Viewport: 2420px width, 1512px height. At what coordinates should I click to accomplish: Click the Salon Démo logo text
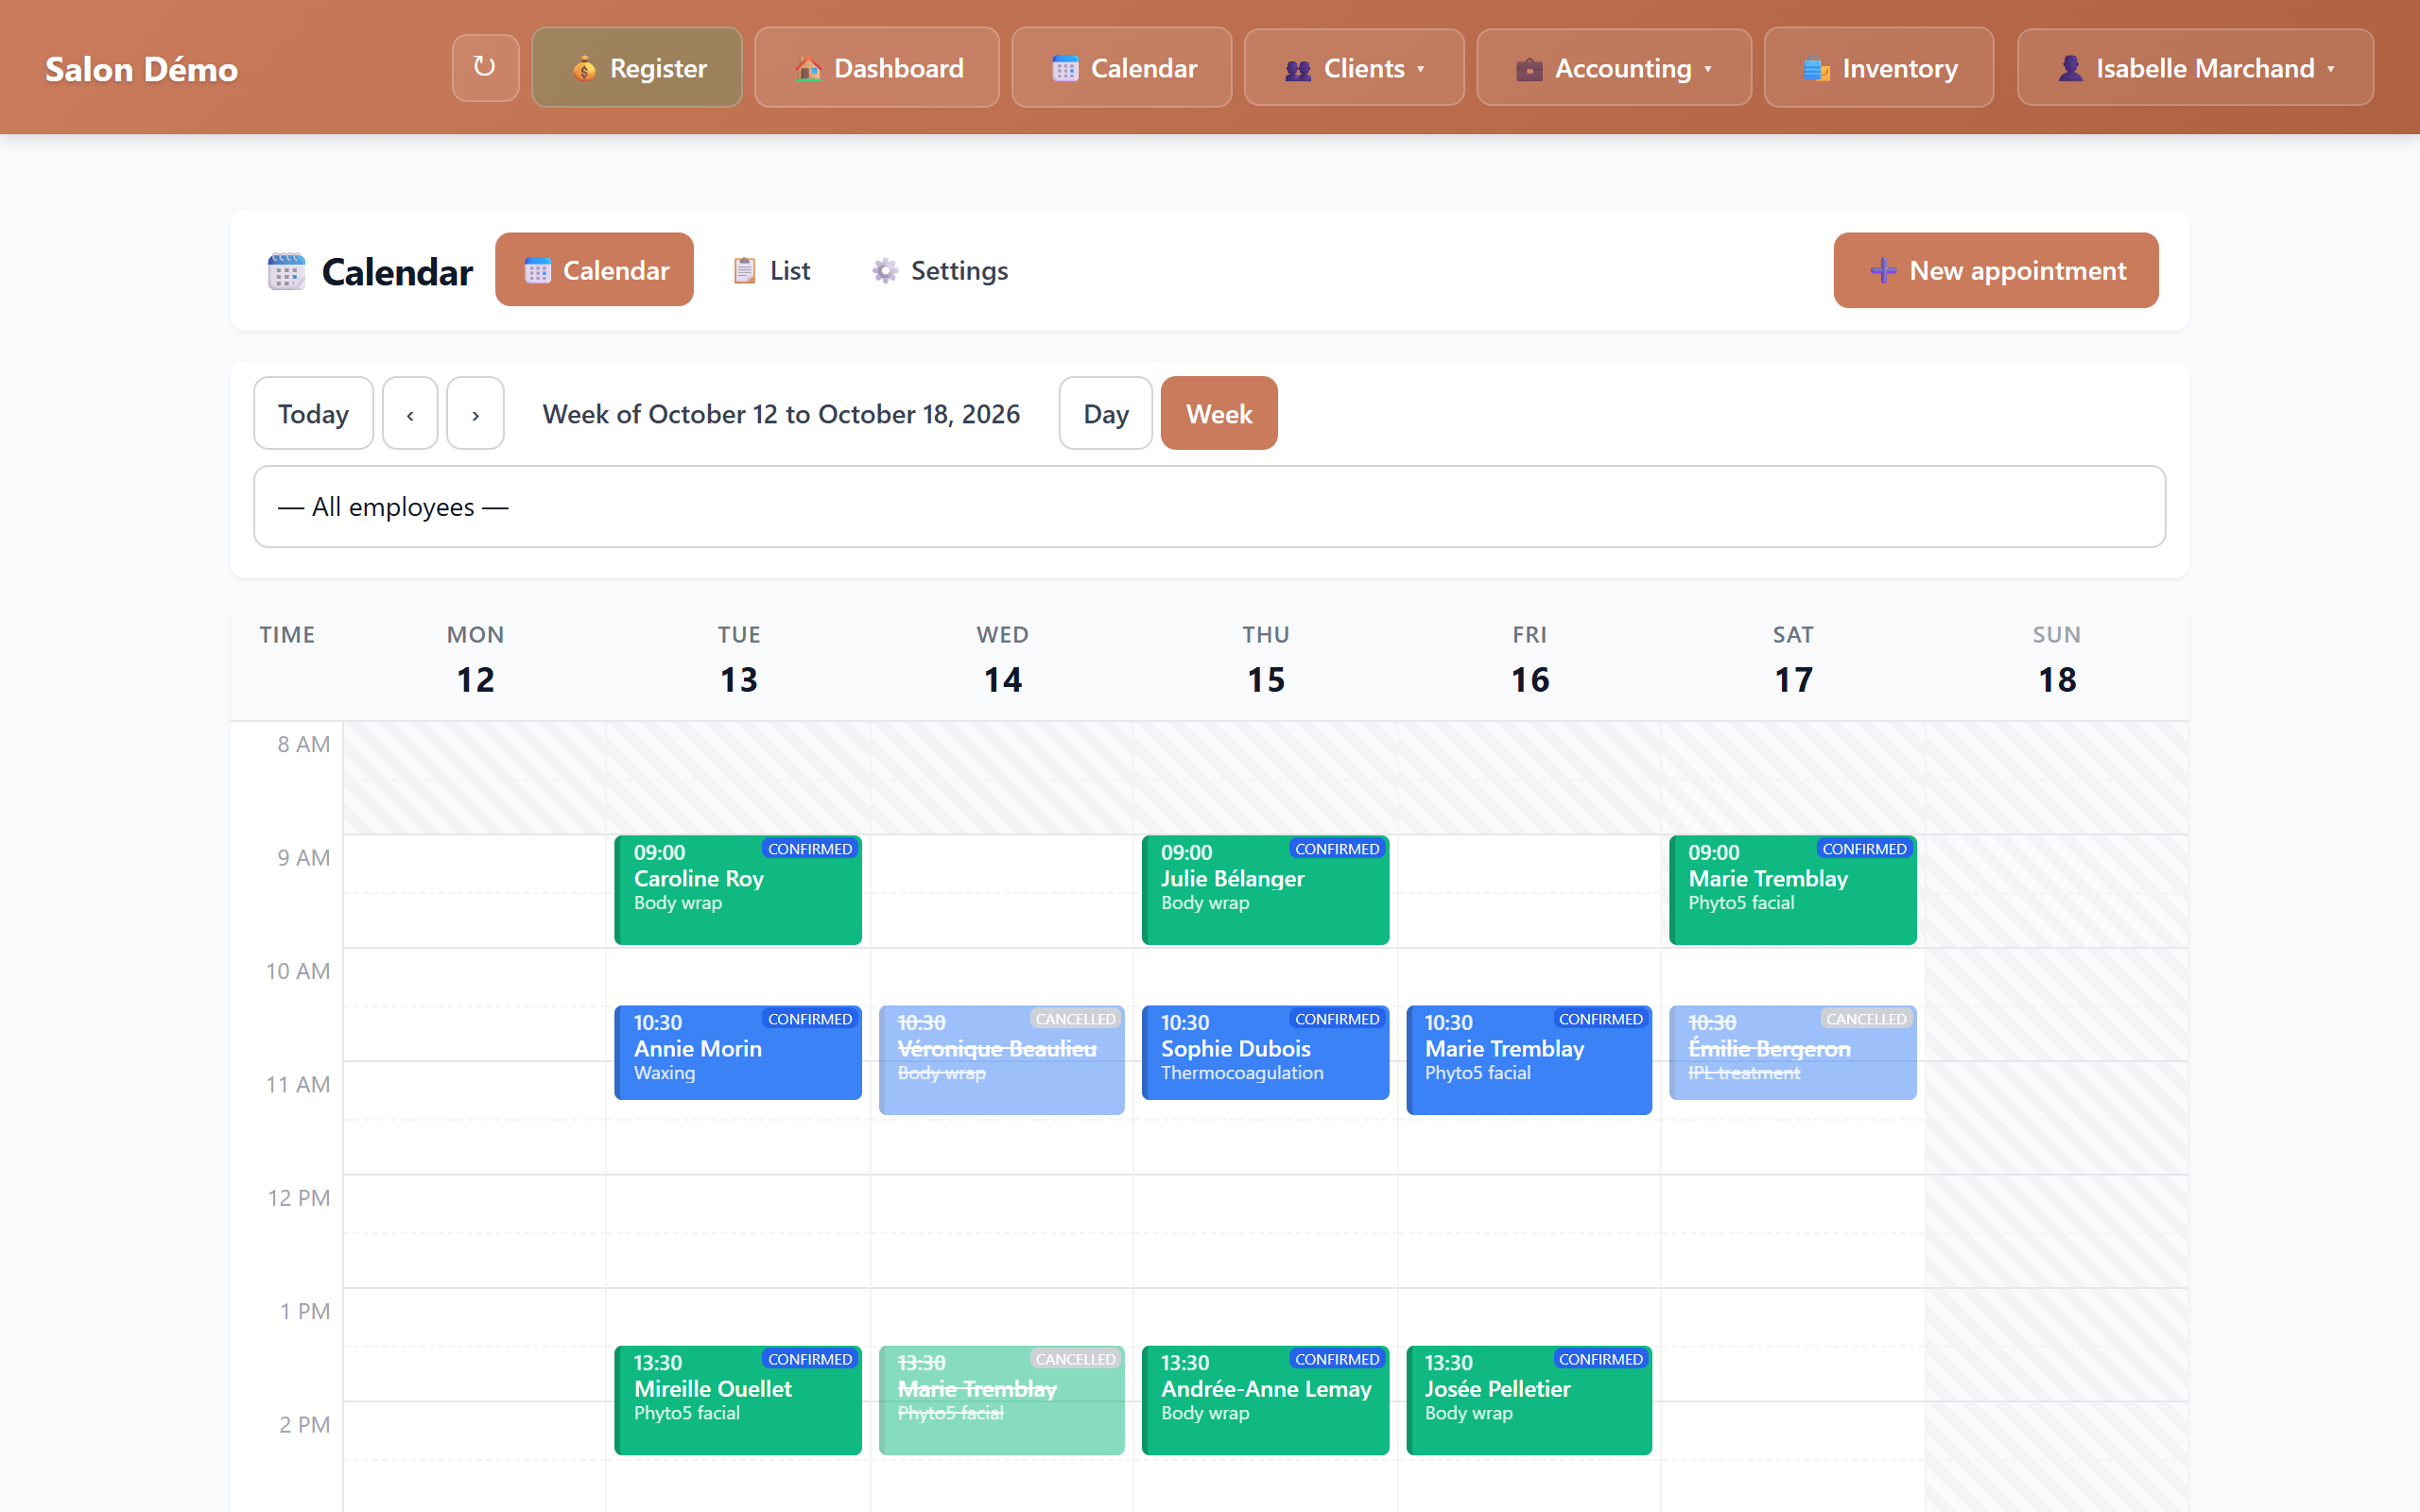[x=141, y=69]
